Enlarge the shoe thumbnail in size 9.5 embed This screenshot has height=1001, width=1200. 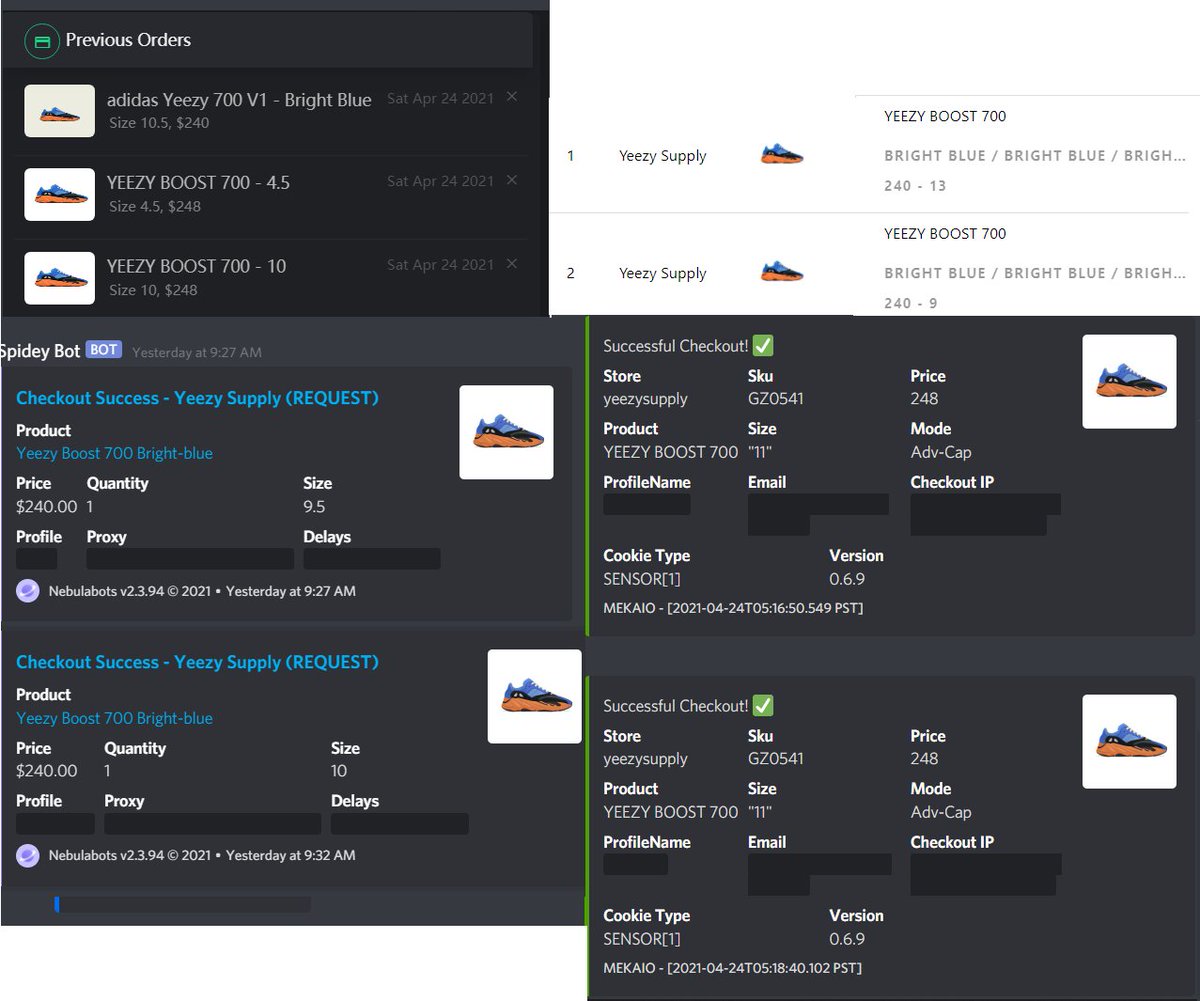[506, 432]
